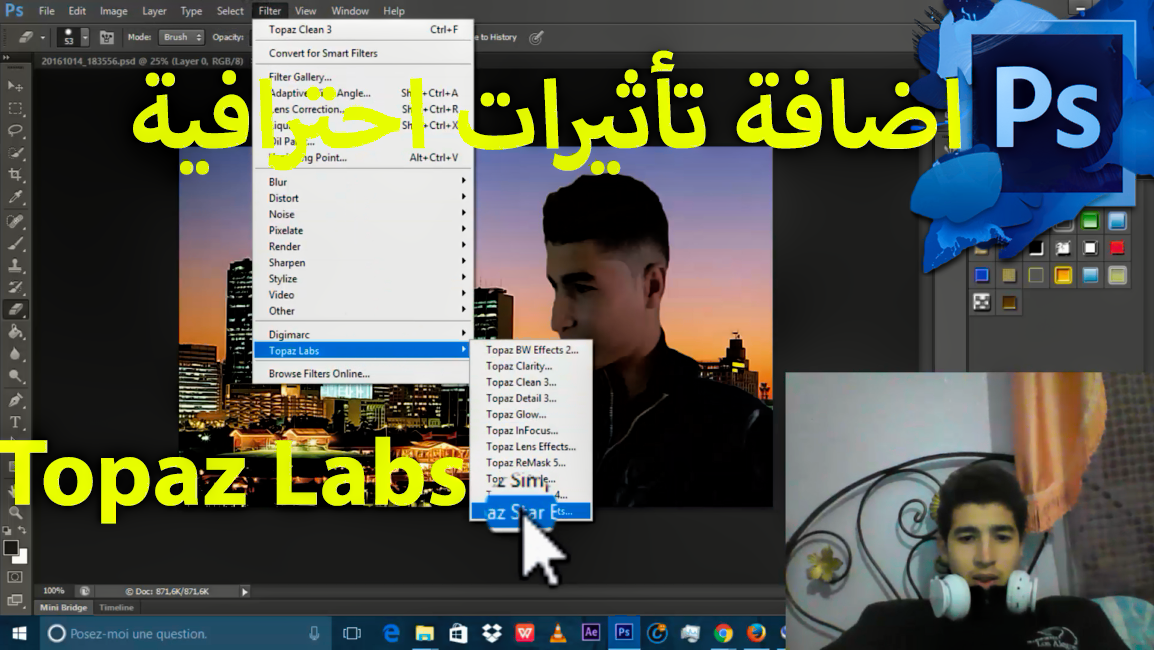Expand the Distort submenu
The image size is (1154, 650).
click(x=362, y=198)
